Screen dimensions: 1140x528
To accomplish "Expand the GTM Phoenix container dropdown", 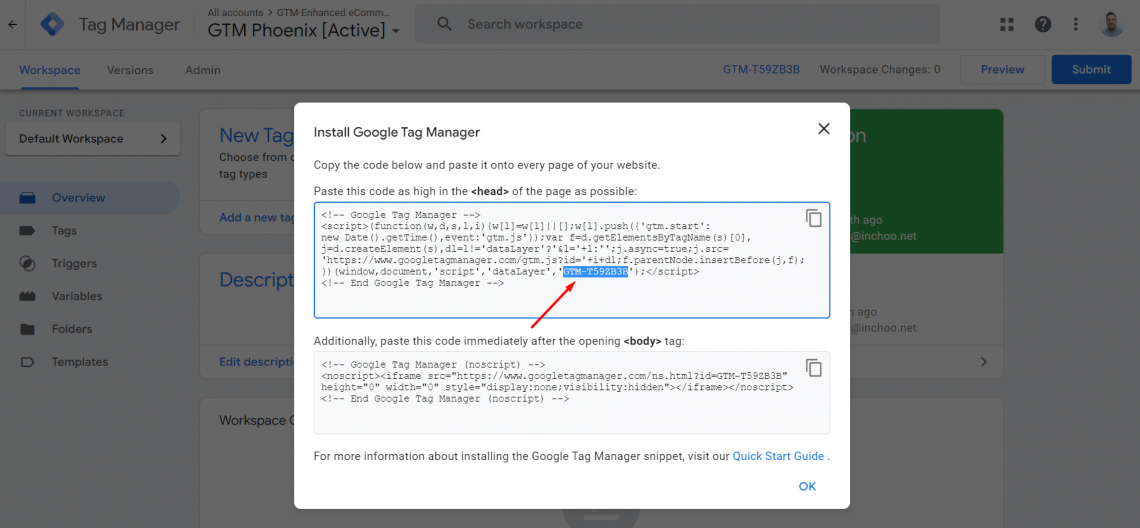I will 396,31.
